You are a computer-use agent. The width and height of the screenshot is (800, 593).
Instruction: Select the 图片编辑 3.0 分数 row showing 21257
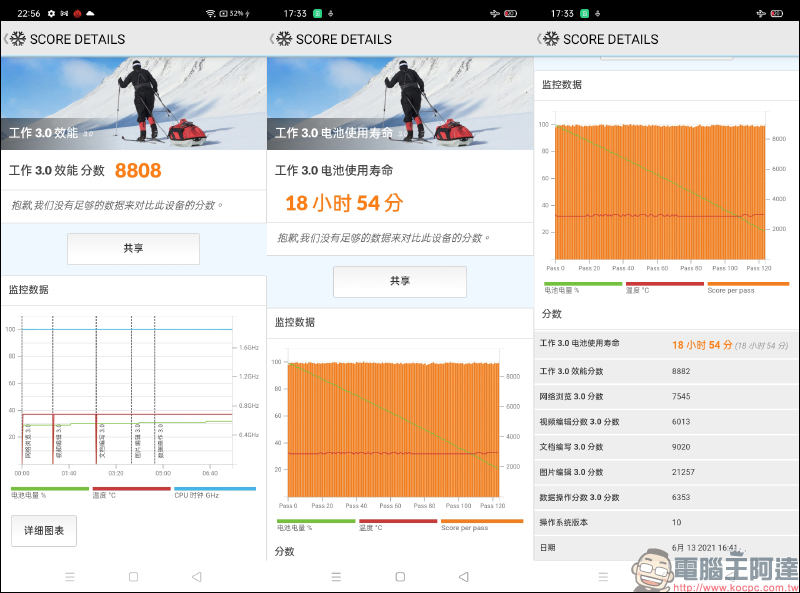[666, 472]
